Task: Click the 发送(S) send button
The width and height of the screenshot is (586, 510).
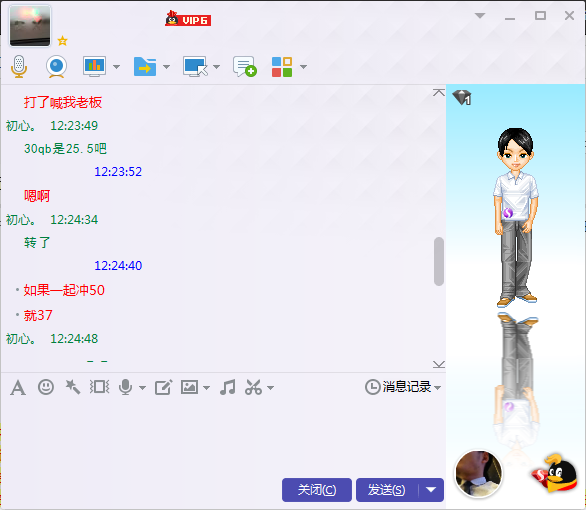Action: point(387,489)
